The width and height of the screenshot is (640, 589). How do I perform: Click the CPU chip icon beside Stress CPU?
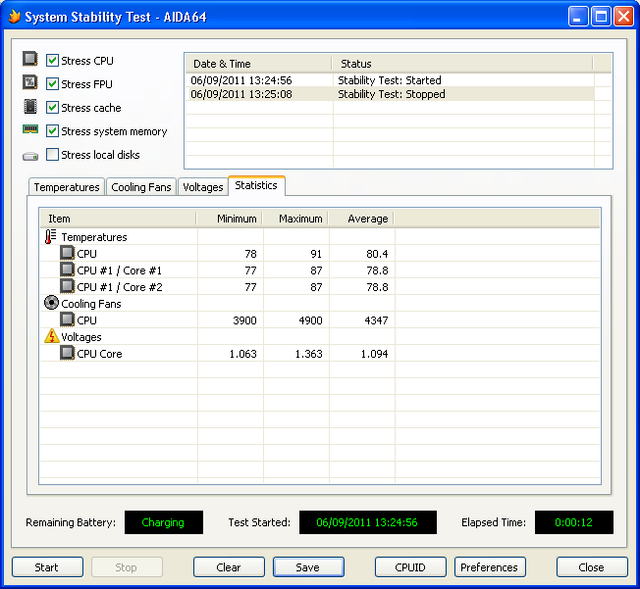coord(30,60)
